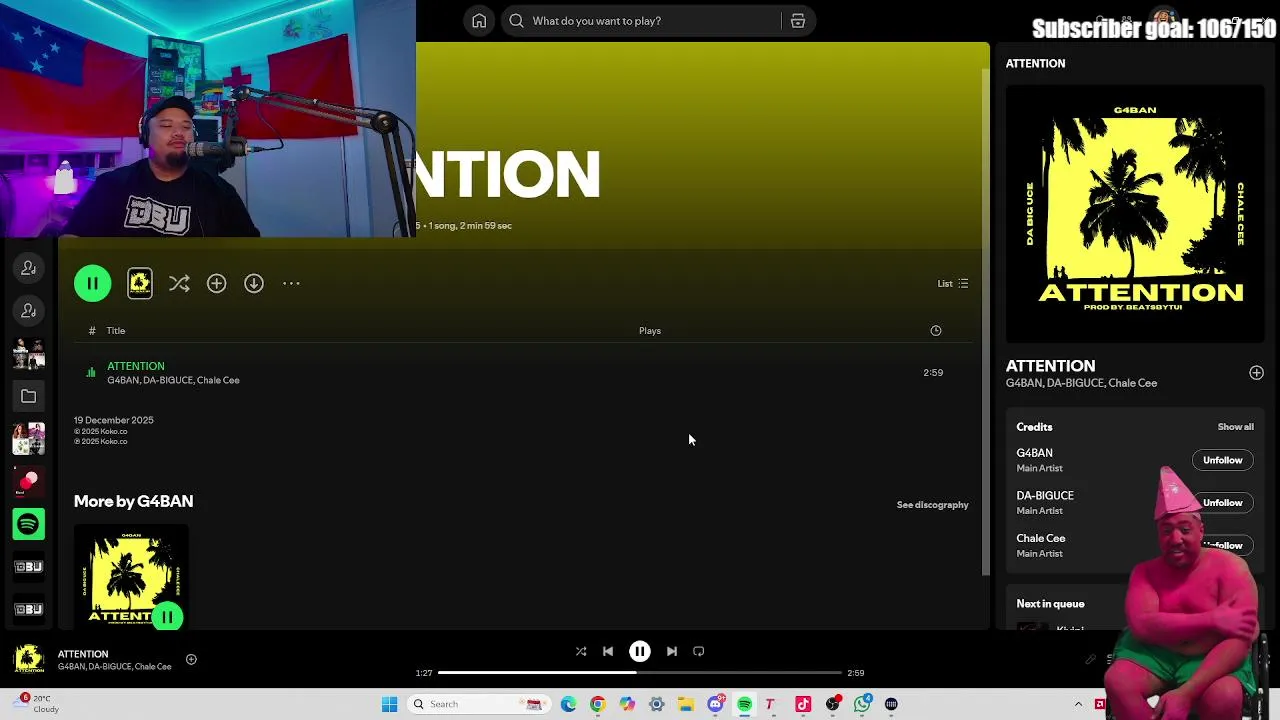Open Google Chrome from the taskbar

pos(598,704)
